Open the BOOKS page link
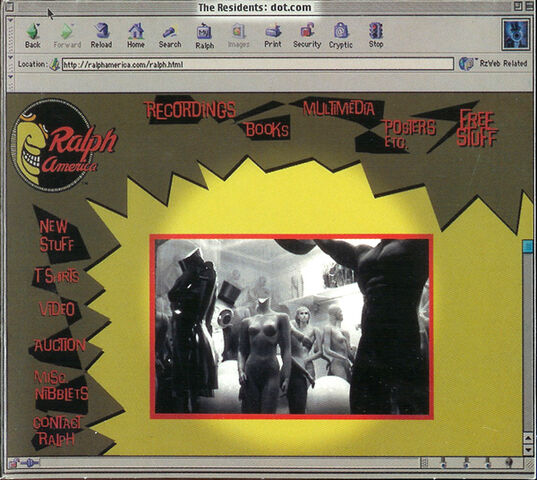This screenshot has height=480, width=537. pyautogui.click(x=267, y=129)
